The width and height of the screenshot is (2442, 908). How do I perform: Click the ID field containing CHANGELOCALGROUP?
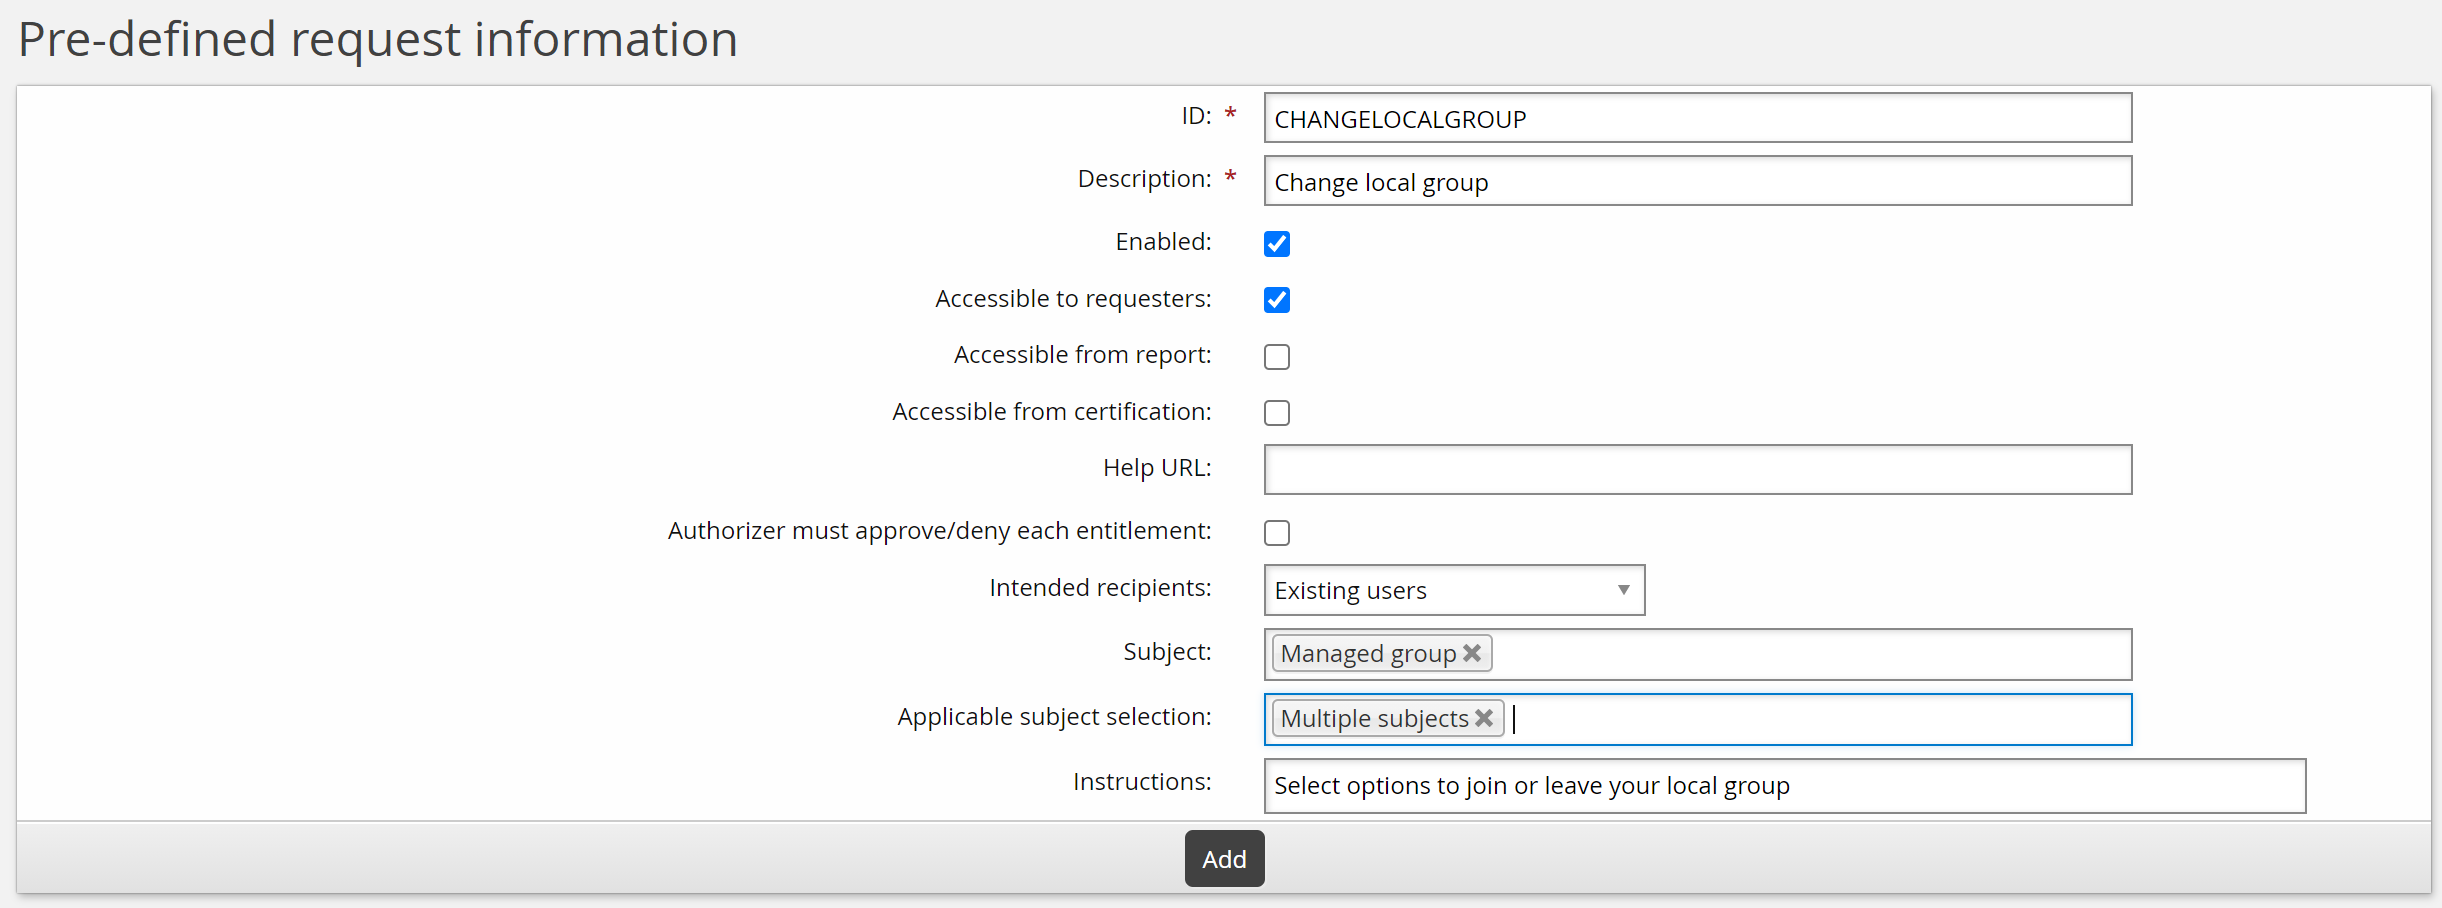coord(1697,119)
